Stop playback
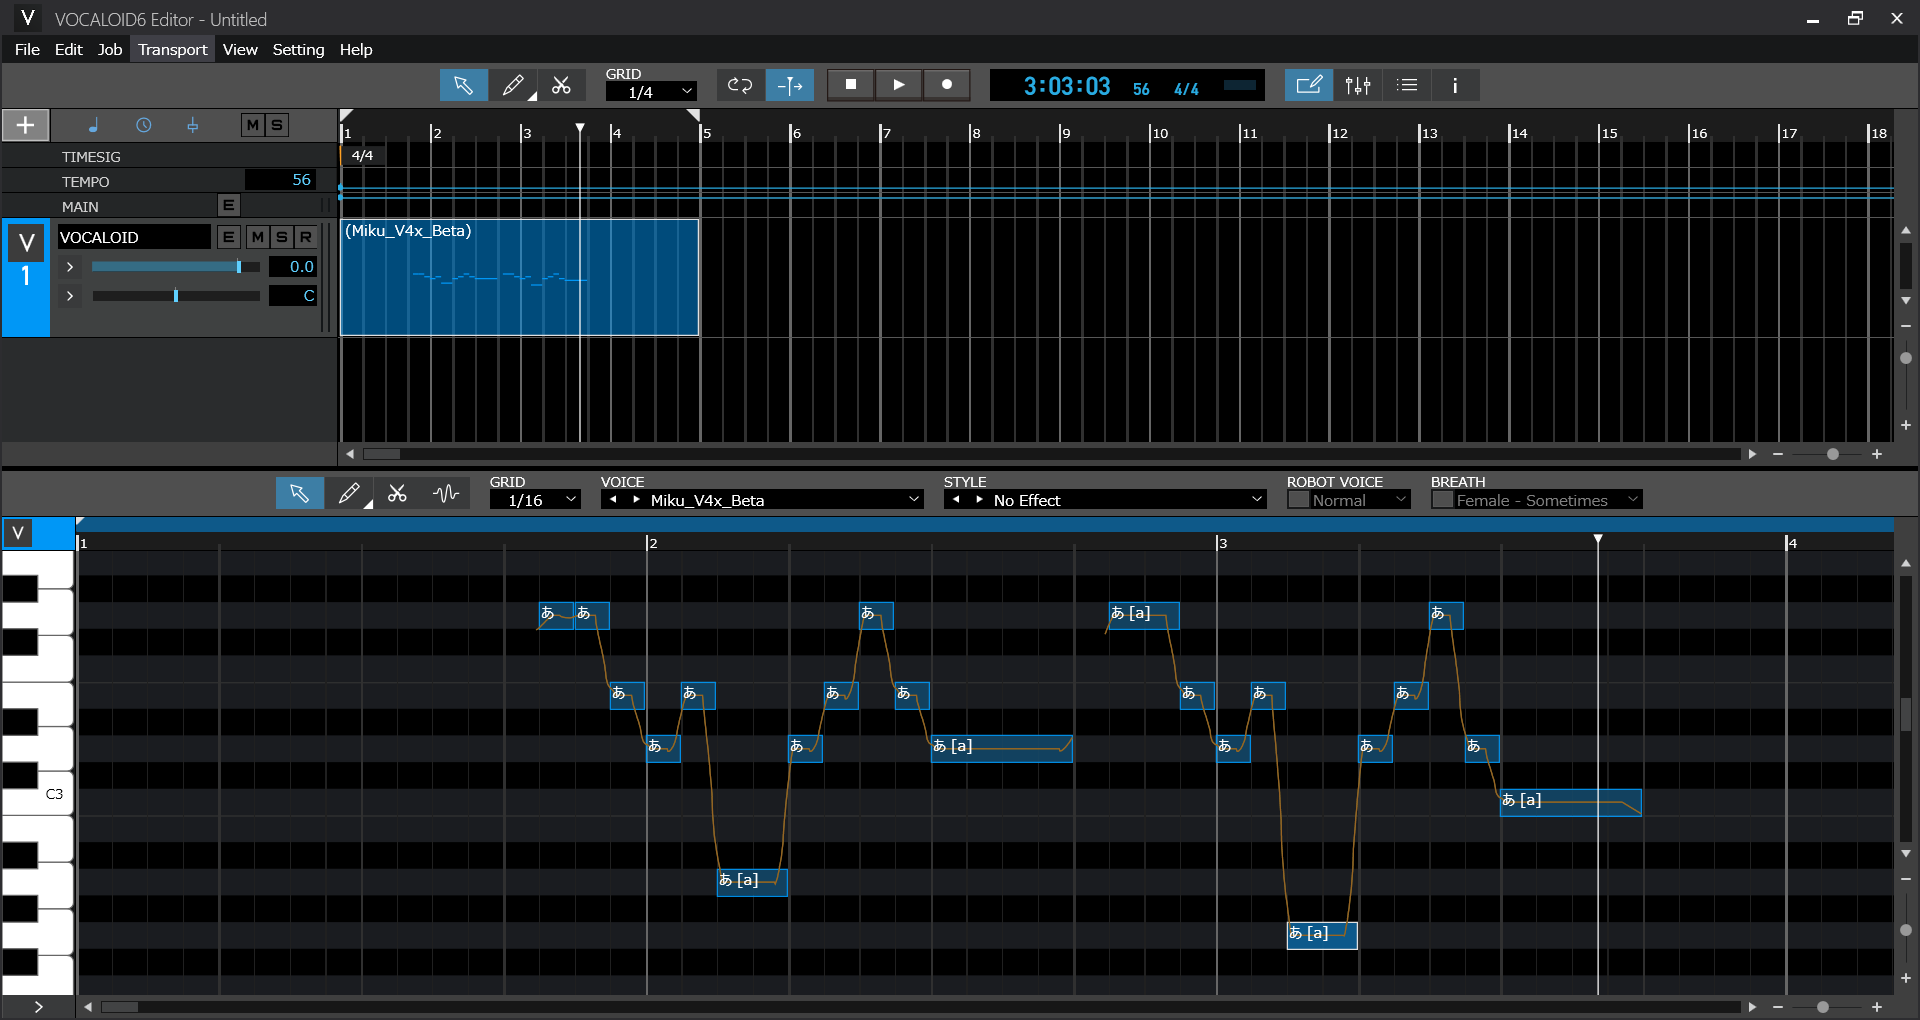The width and height of the screenshot is (1920, 1020). [851, 85]
